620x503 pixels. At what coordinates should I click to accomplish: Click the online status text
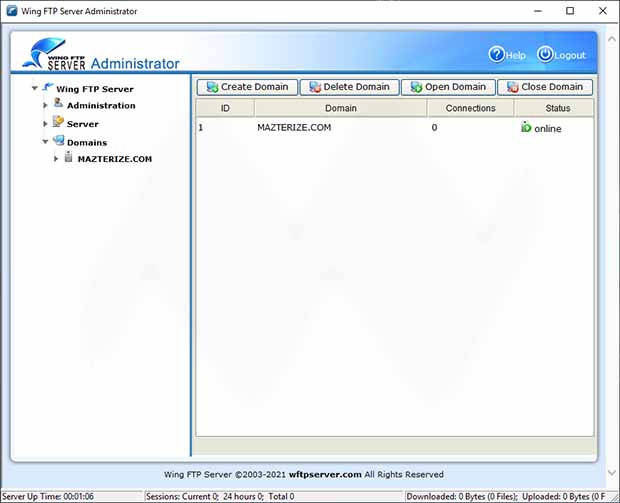548,129
